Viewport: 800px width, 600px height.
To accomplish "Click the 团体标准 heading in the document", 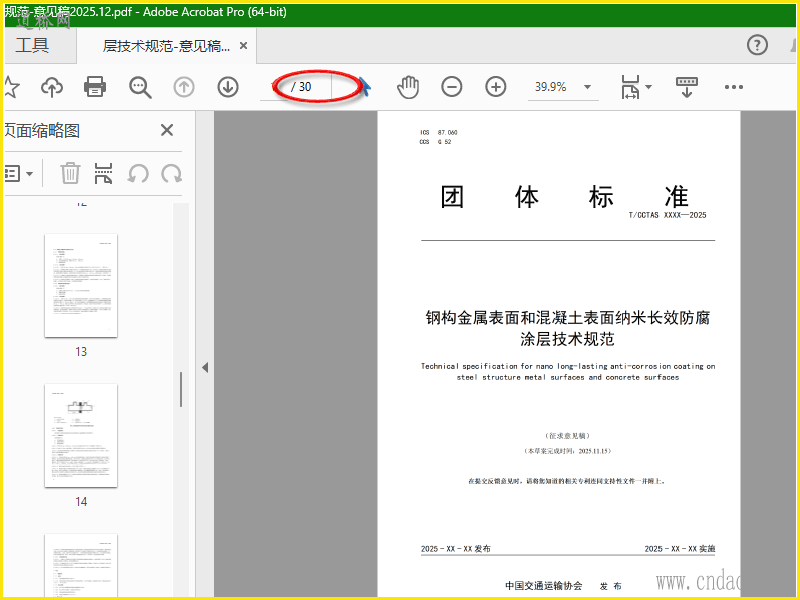I will coord(564,197).
